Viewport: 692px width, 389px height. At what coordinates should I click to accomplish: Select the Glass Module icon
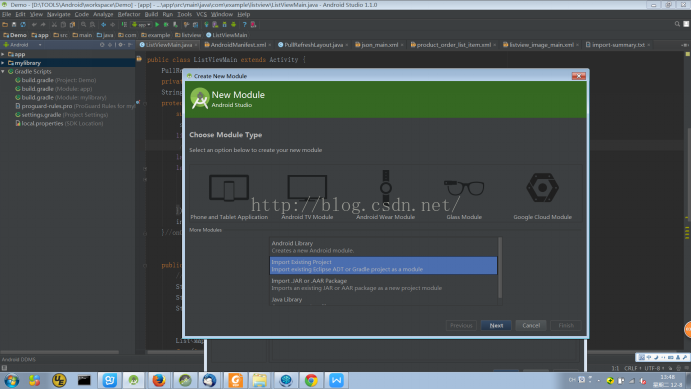tap(464, 188)
